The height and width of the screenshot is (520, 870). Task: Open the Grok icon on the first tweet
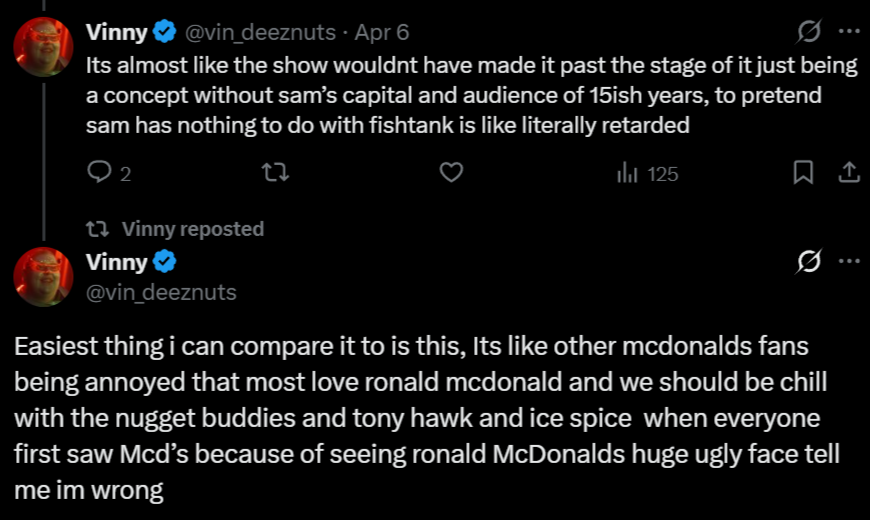point(807,32)
